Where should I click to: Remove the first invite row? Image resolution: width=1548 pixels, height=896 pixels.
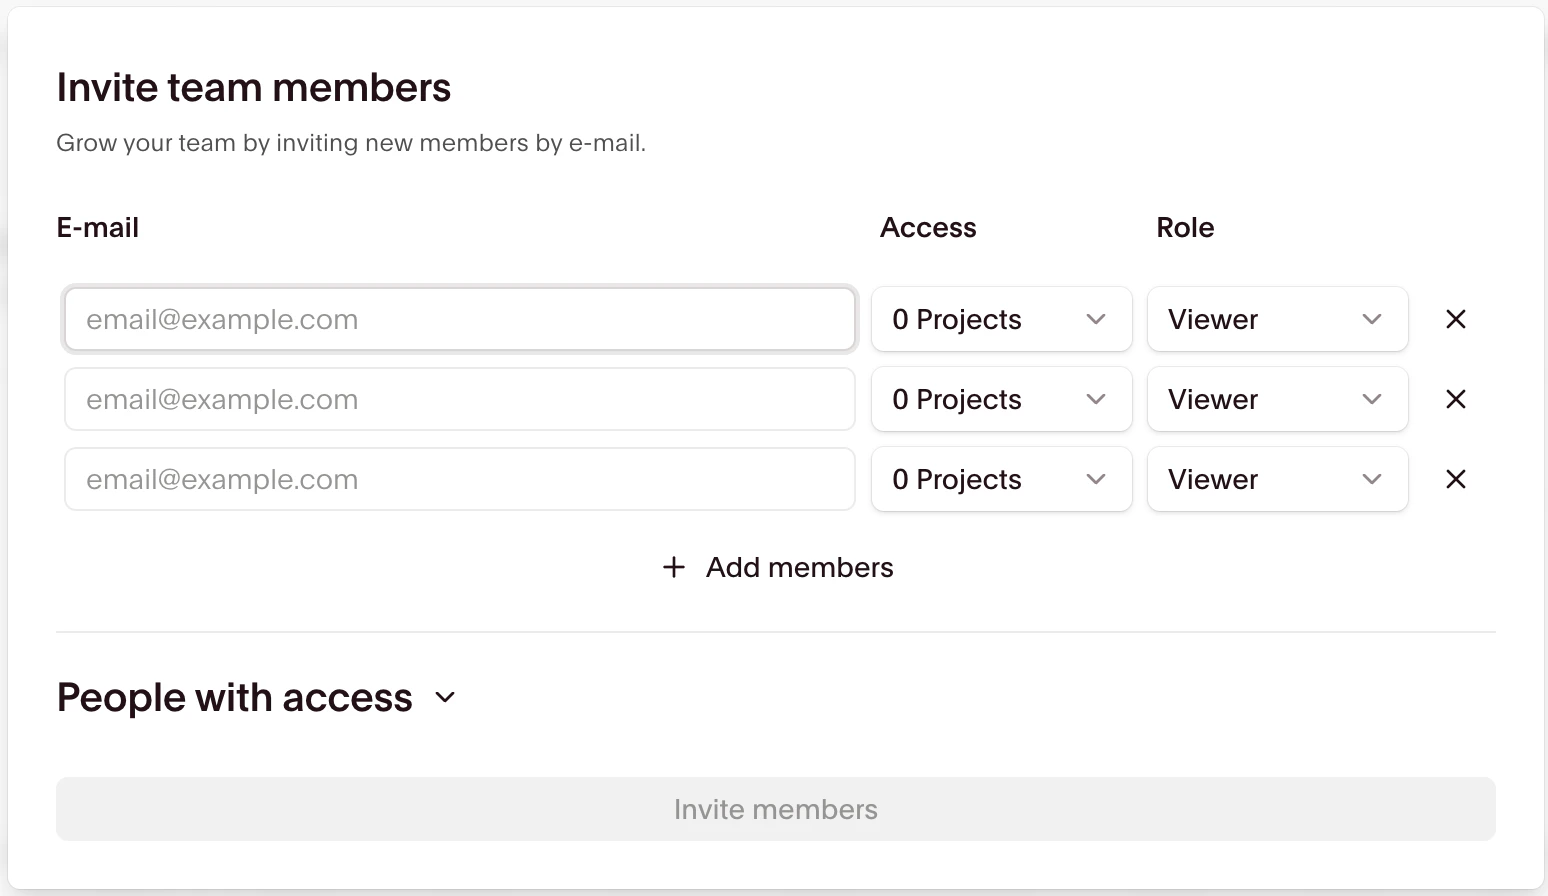coord(1456,319)
